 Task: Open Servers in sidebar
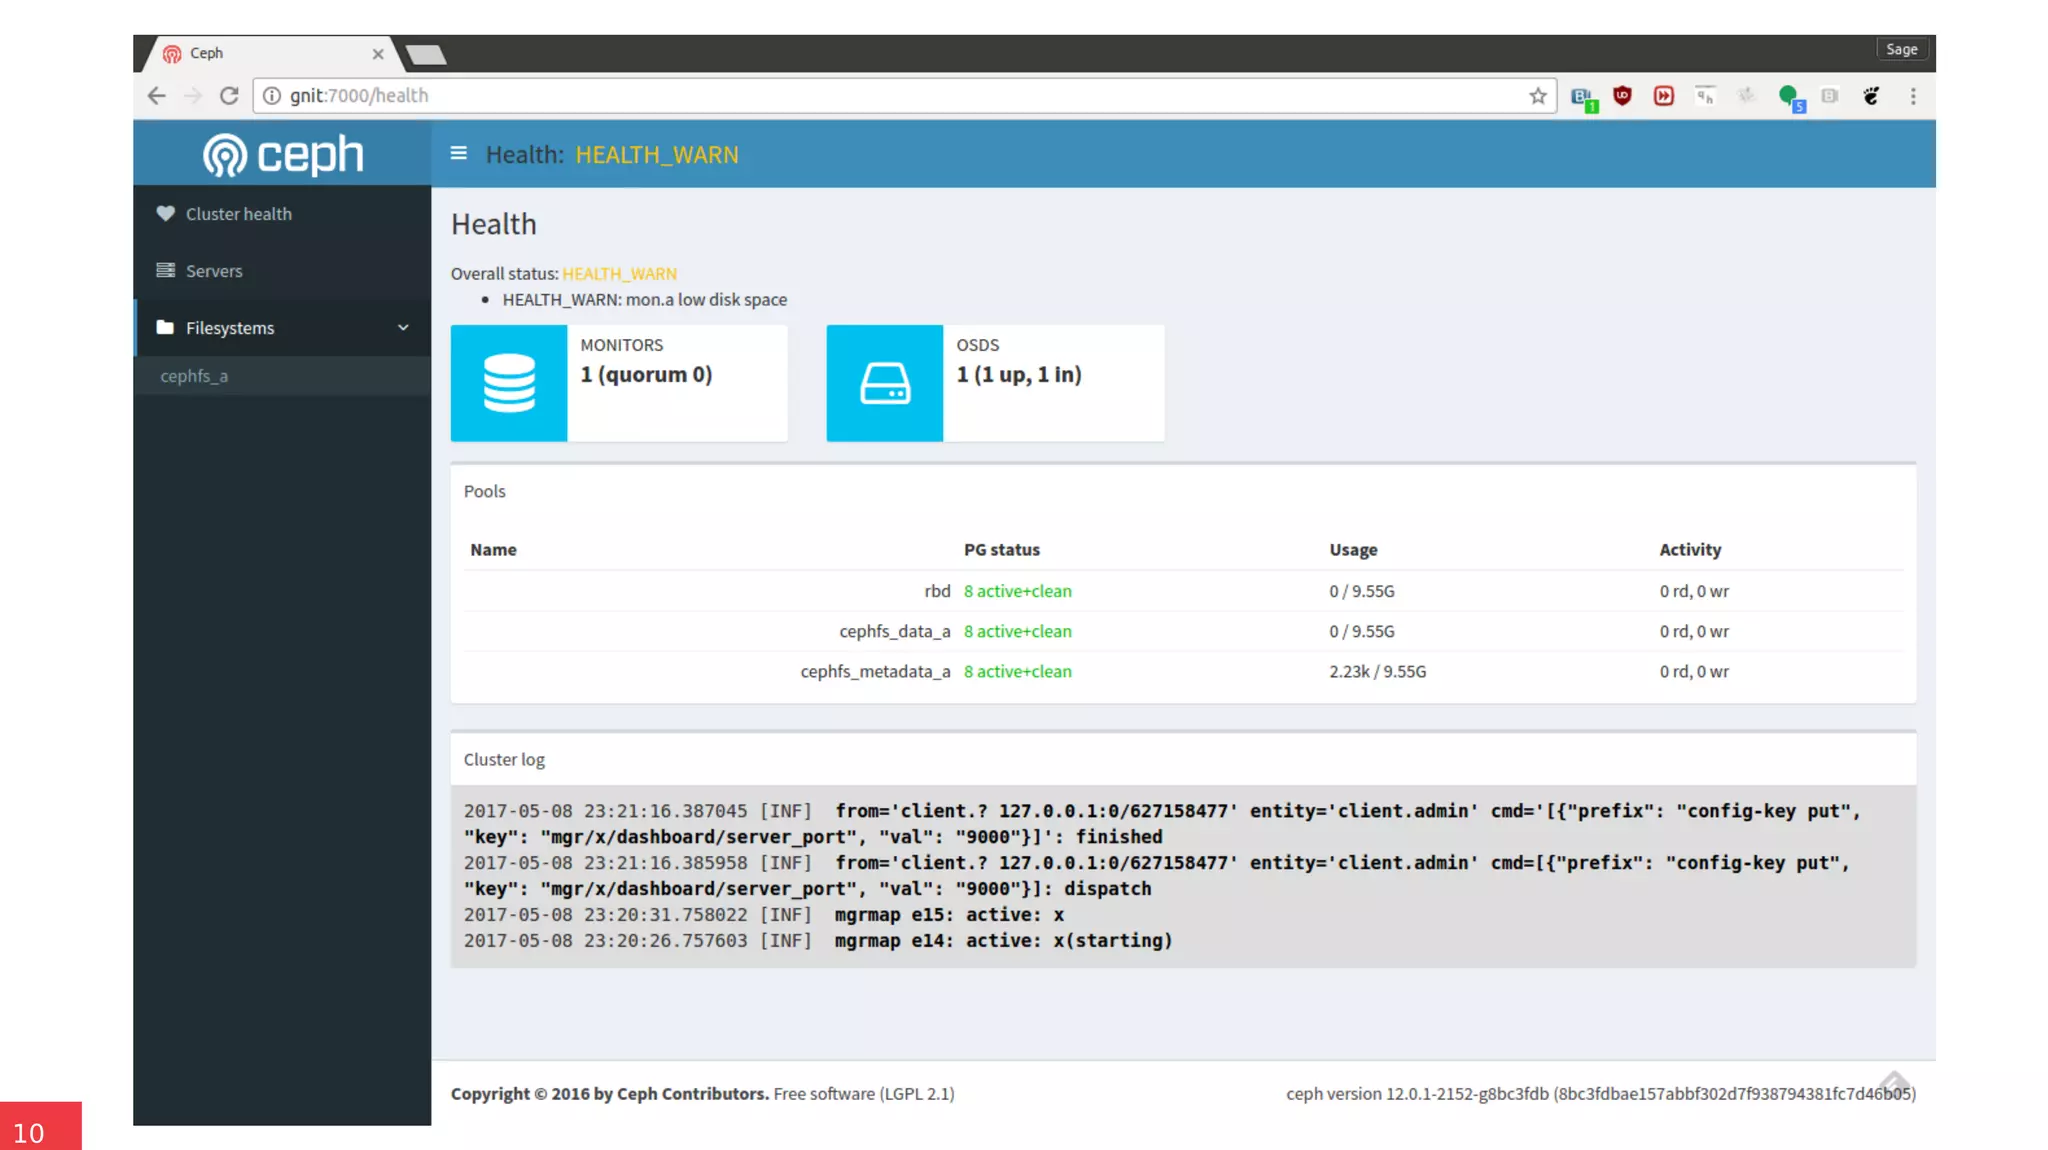click(213, 271)
